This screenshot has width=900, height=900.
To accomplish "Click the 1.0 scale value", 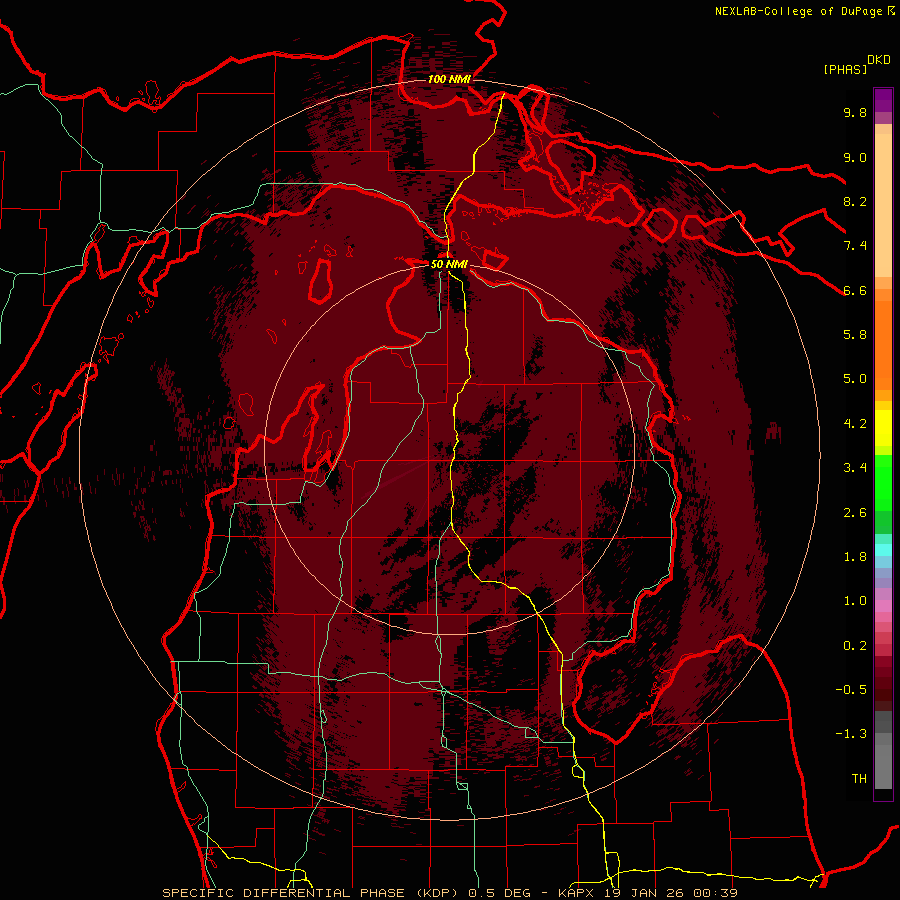I will (x=855, y=601).
